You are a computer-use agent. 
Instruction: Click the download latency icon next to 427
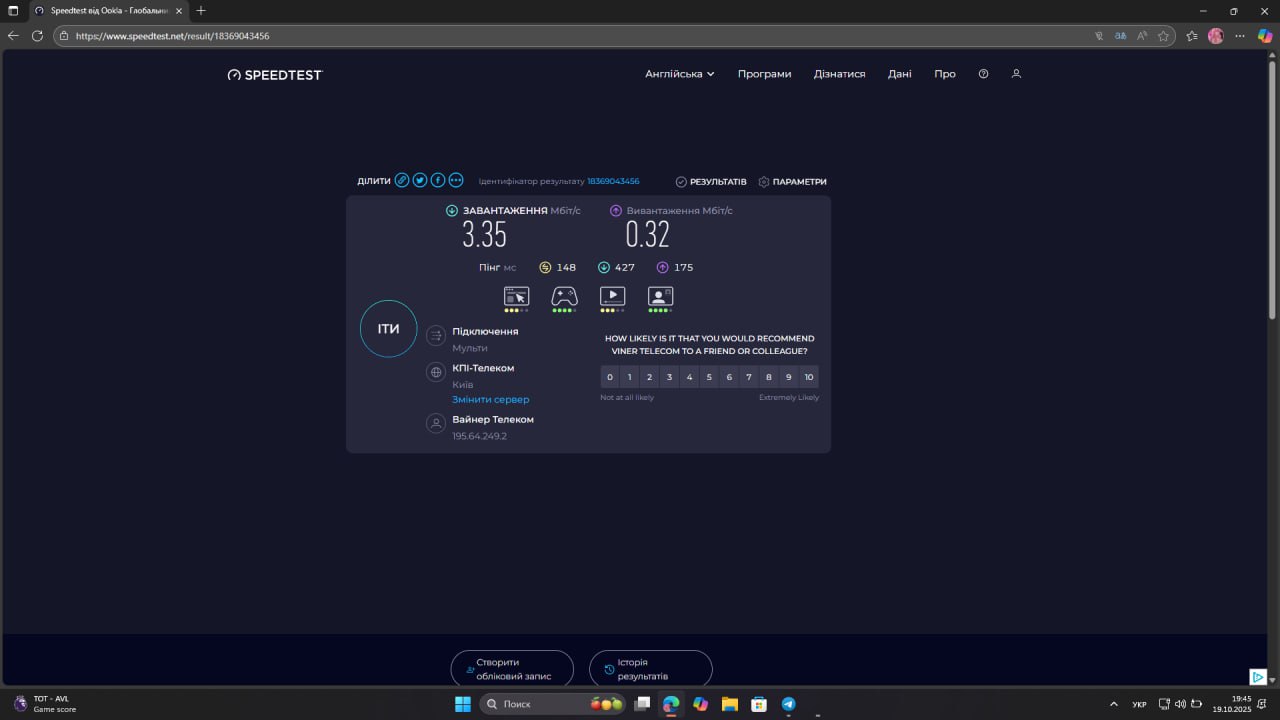604,267
